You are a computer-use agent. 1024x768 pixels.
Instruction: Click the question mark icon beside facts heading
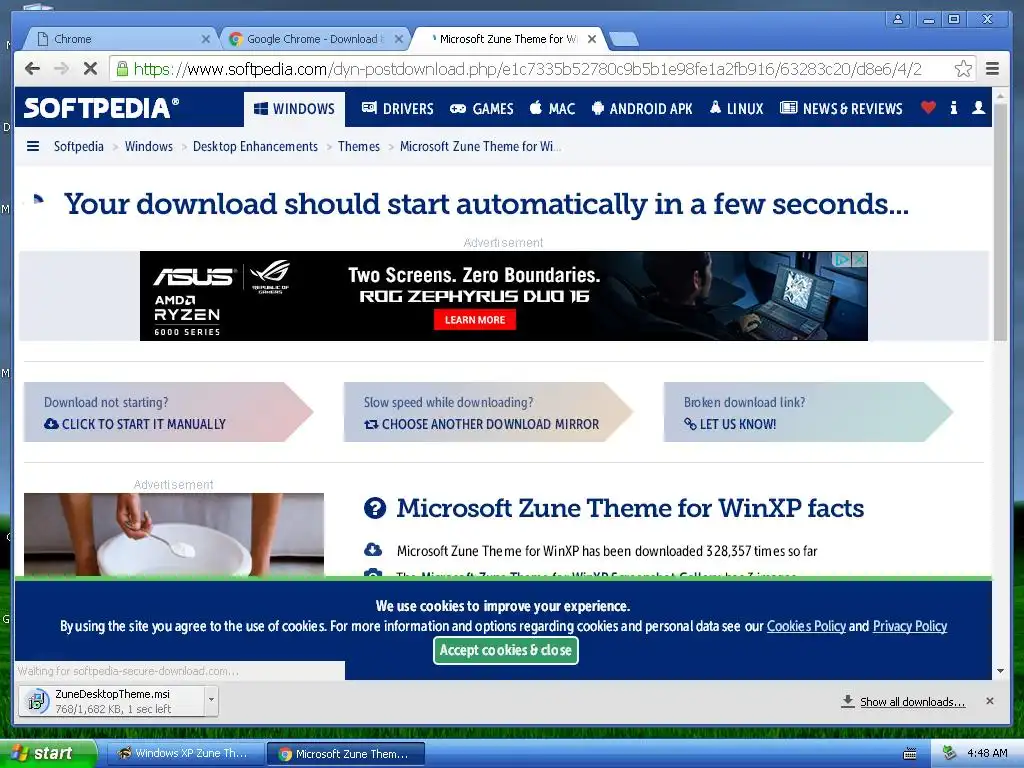click(x=375, y=507)
